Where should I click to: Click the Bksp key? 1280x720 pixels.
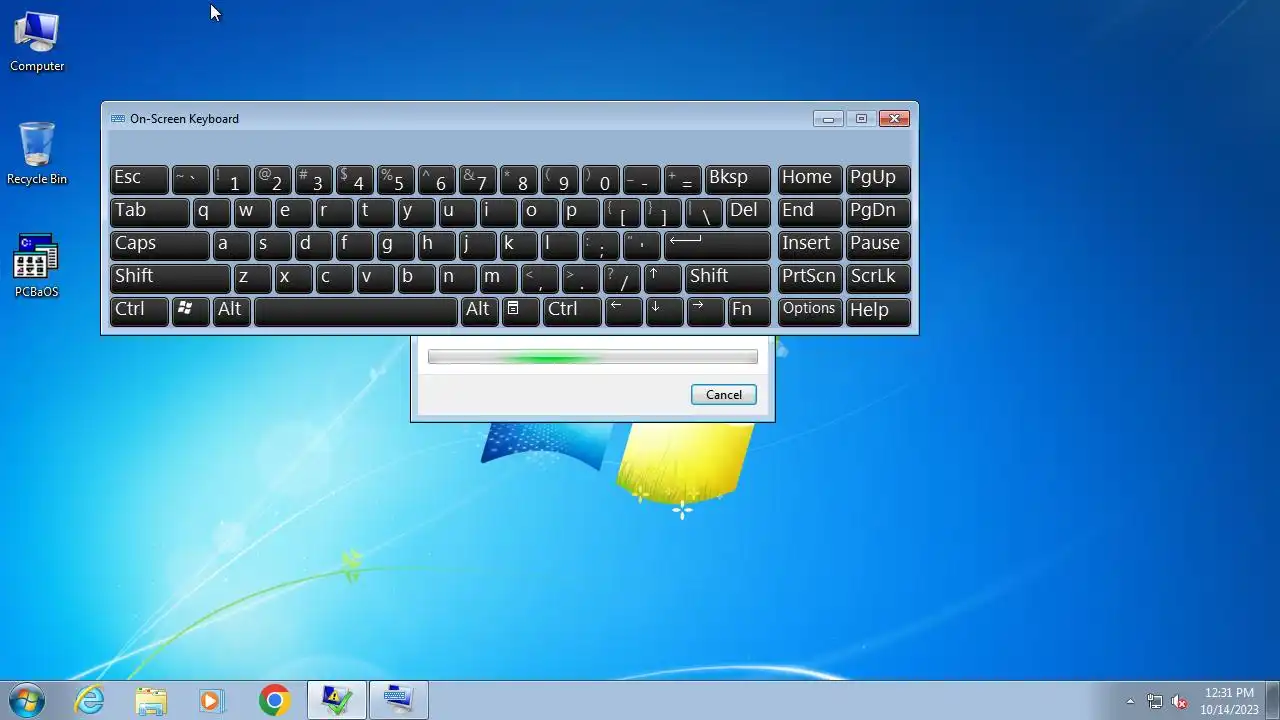click(738, 178)
